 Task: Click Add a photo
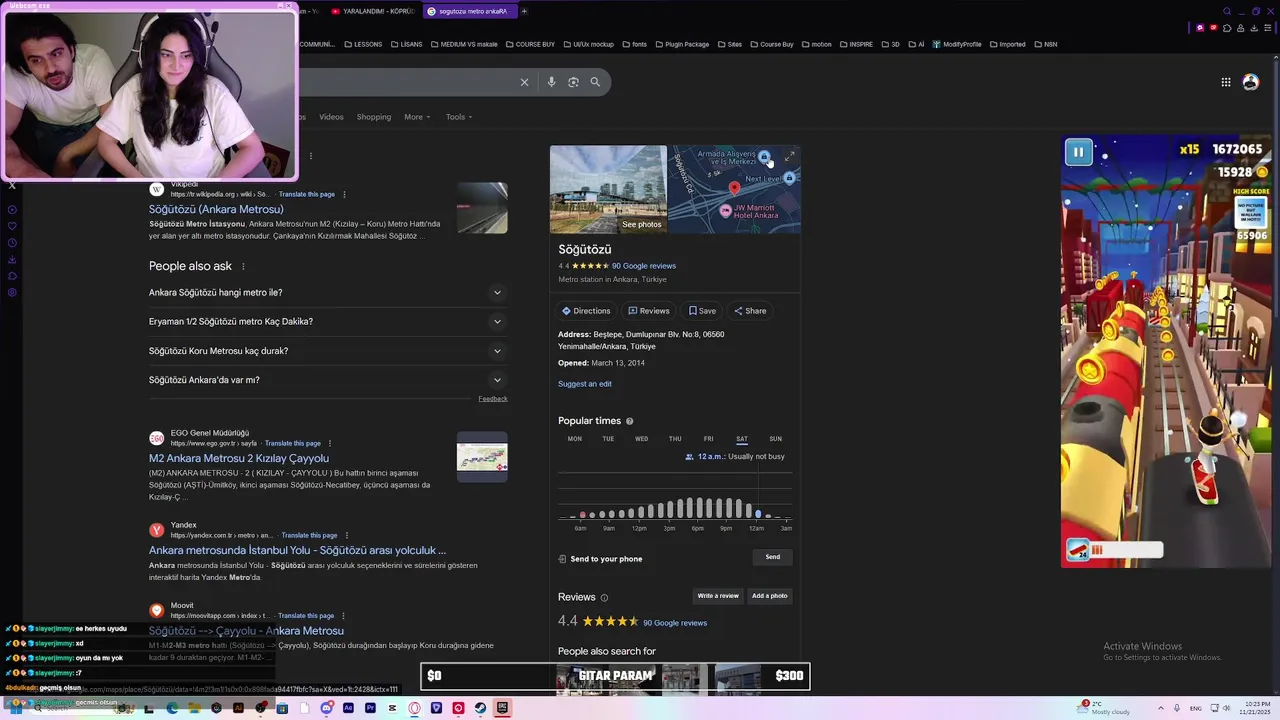click(770, 596)
